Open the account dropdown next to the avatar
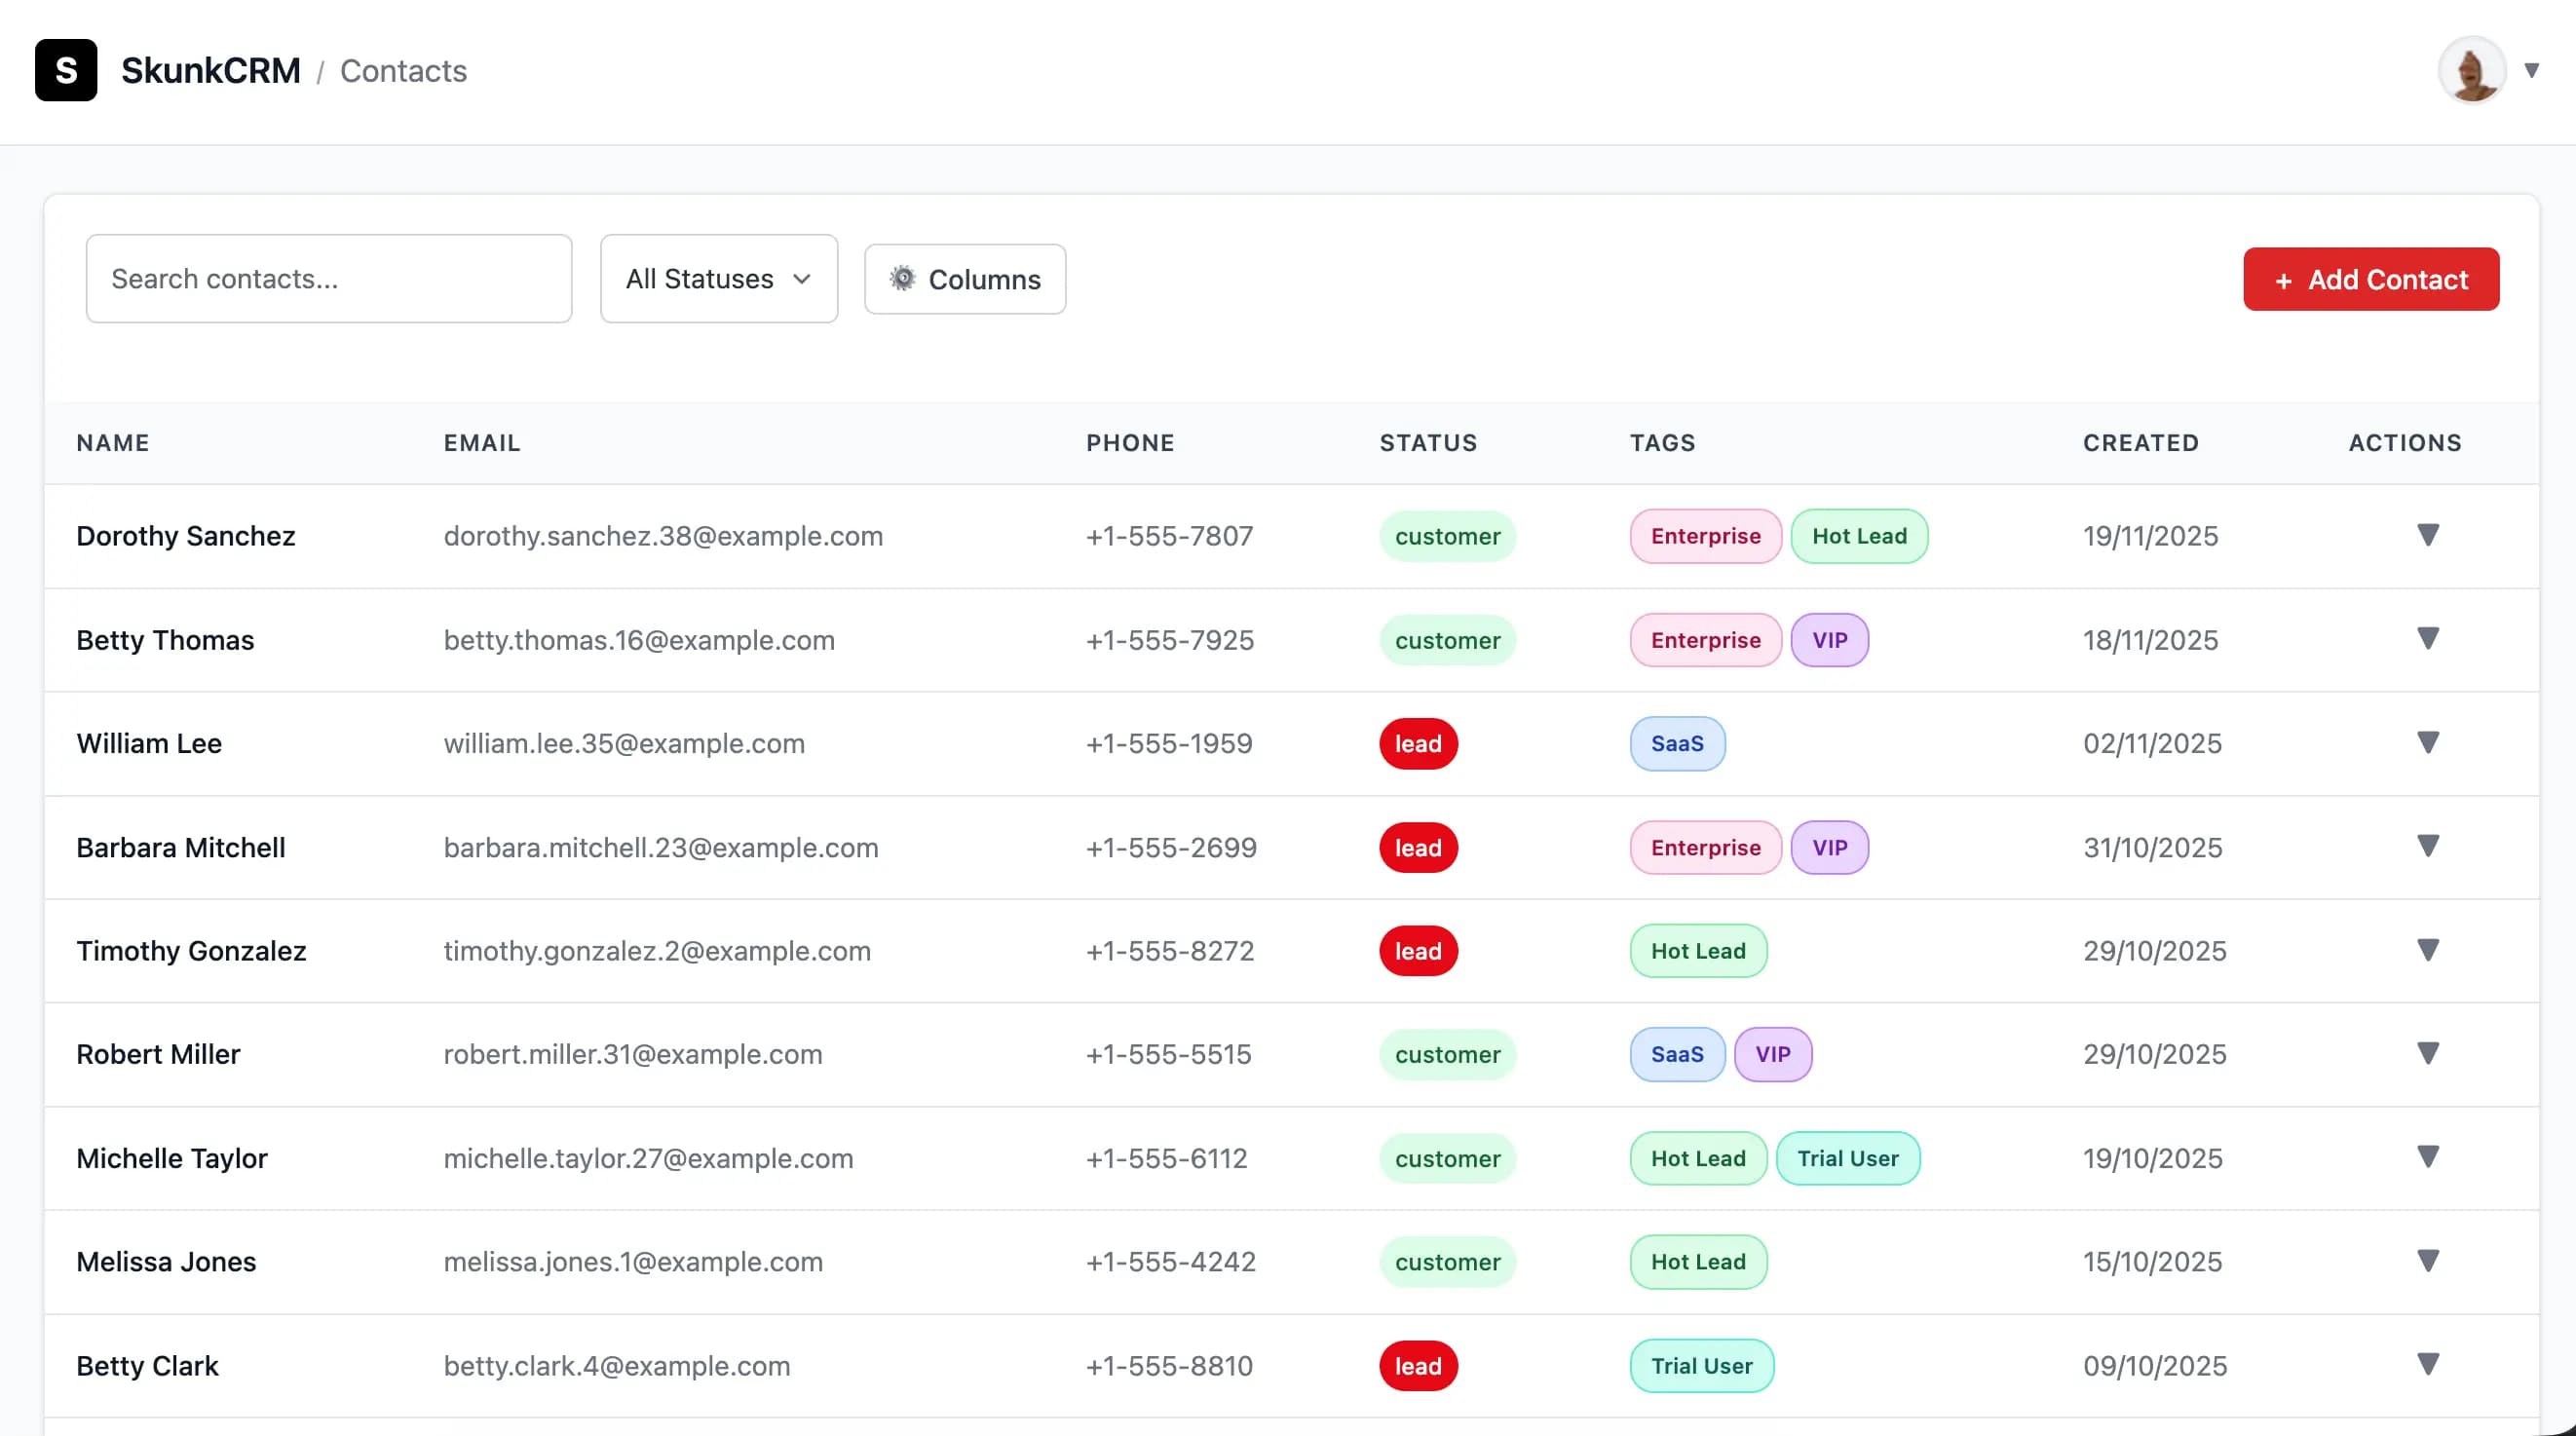Image resolution: width=2576 pixels, height=1436 pixels. coord(2533,70)
